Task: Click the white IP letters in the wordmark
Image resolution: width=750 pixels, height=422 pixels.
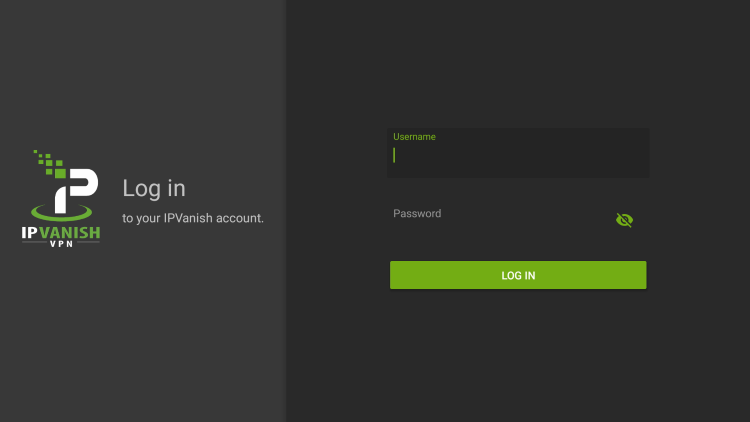Action: (x=29, y=233)
